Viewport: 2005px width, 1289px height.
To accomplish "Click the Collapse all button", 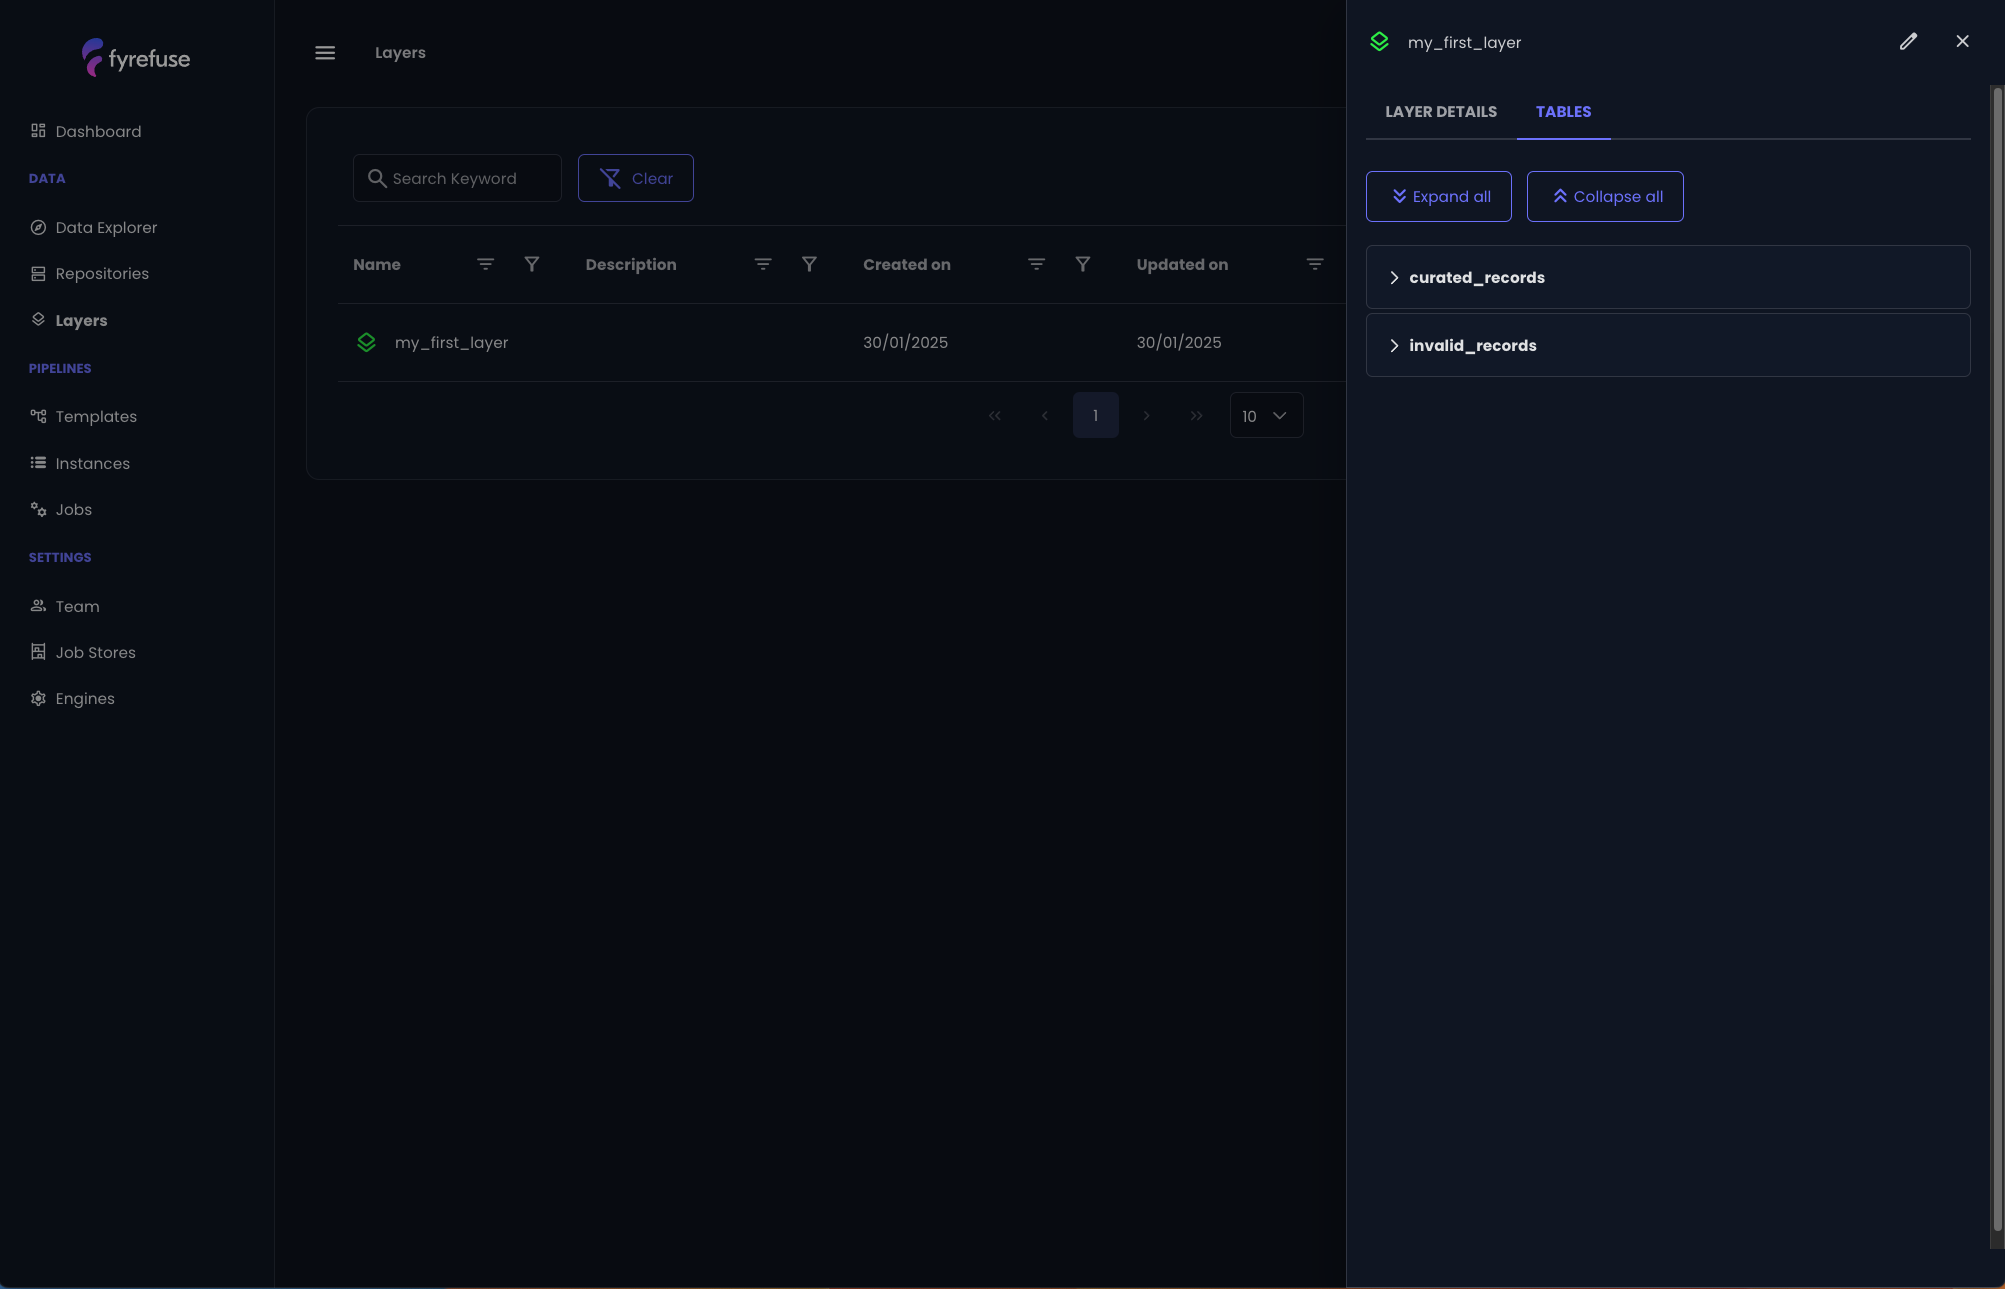I will 1605,196.
